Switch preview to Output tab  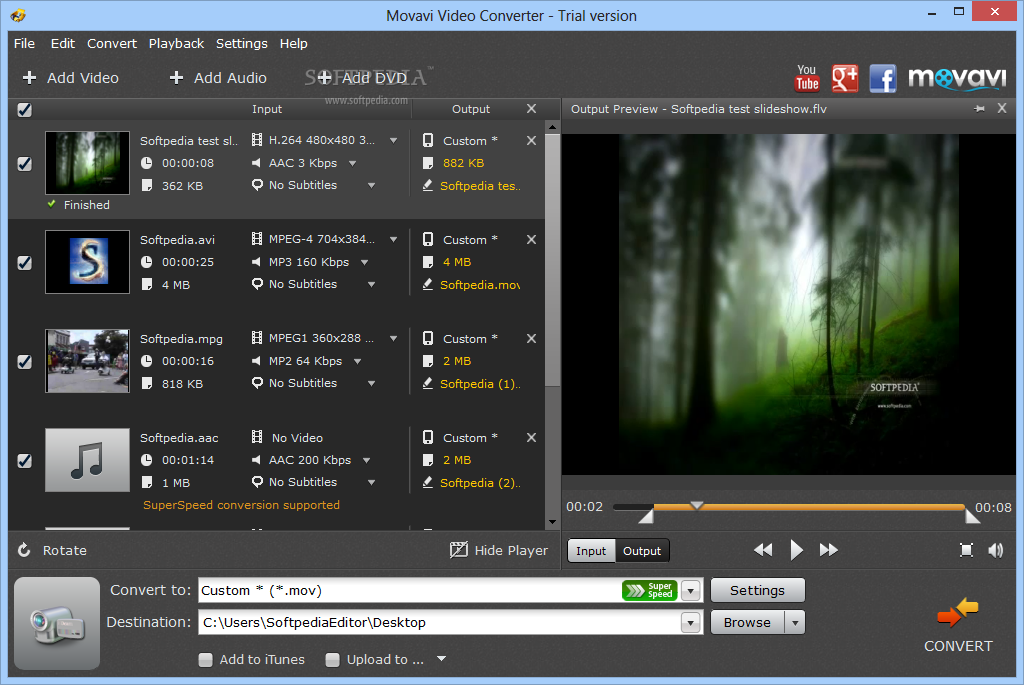point(642,550)
